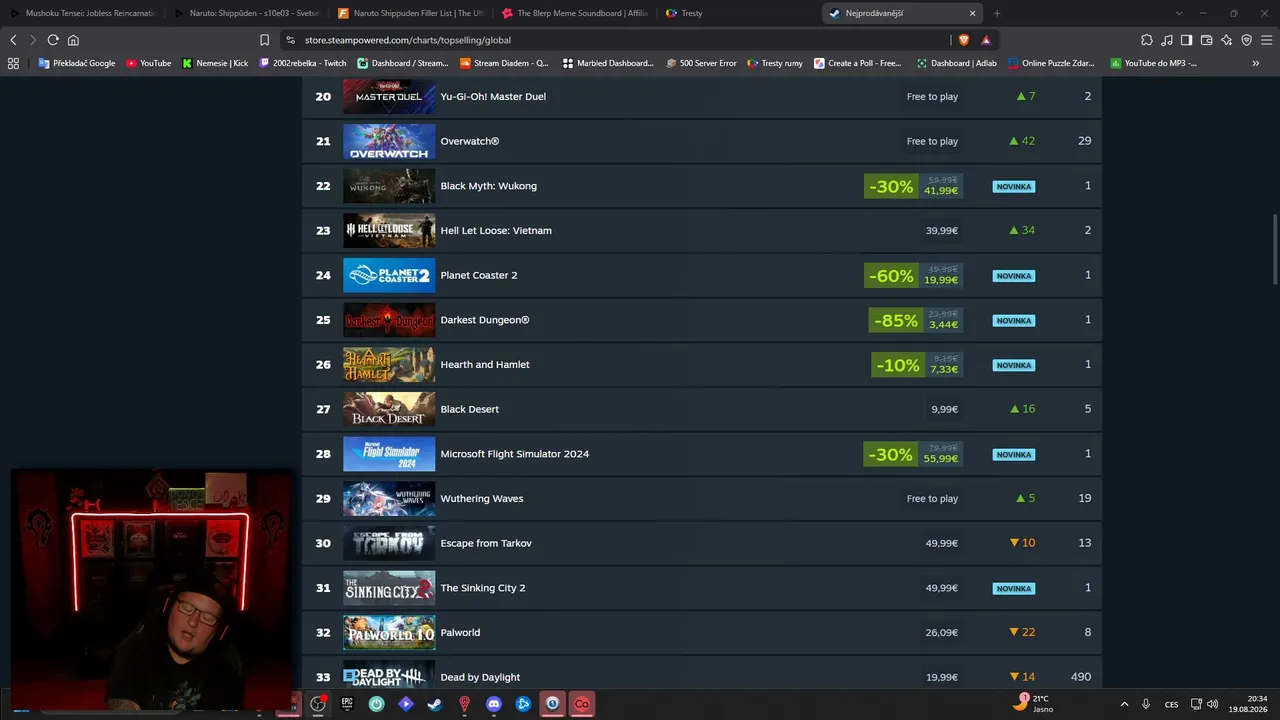Open the media control music note icon
Image resolution: width=1280 pixels, height=720 pixels.
1166,40
